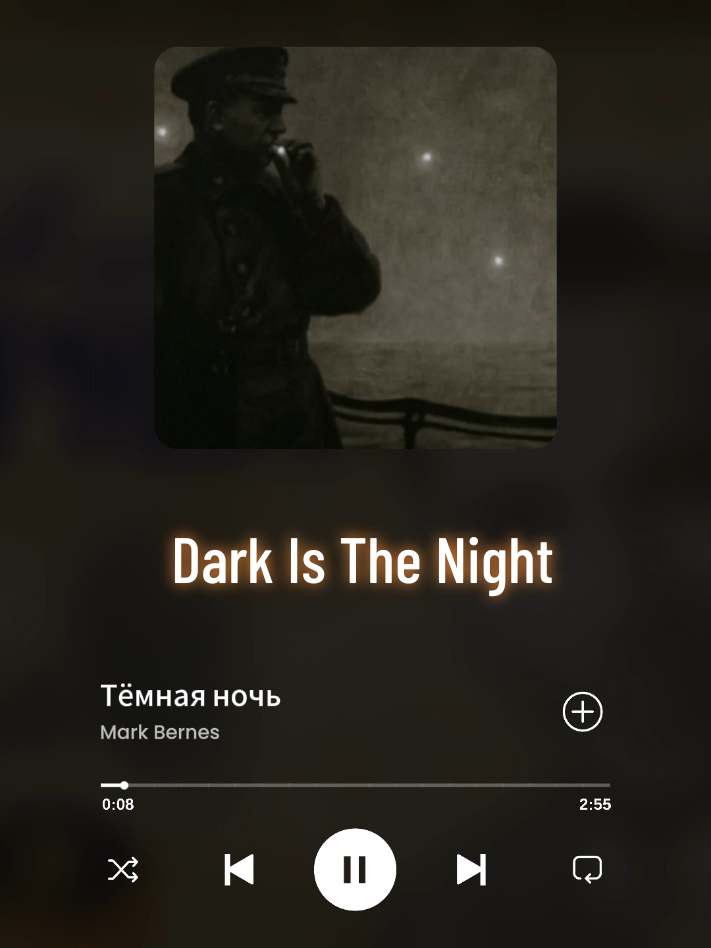The height and width of the screenshot is (948, 711).
Task: Seek to the middle of the progress bar
Action: [356, 785]
